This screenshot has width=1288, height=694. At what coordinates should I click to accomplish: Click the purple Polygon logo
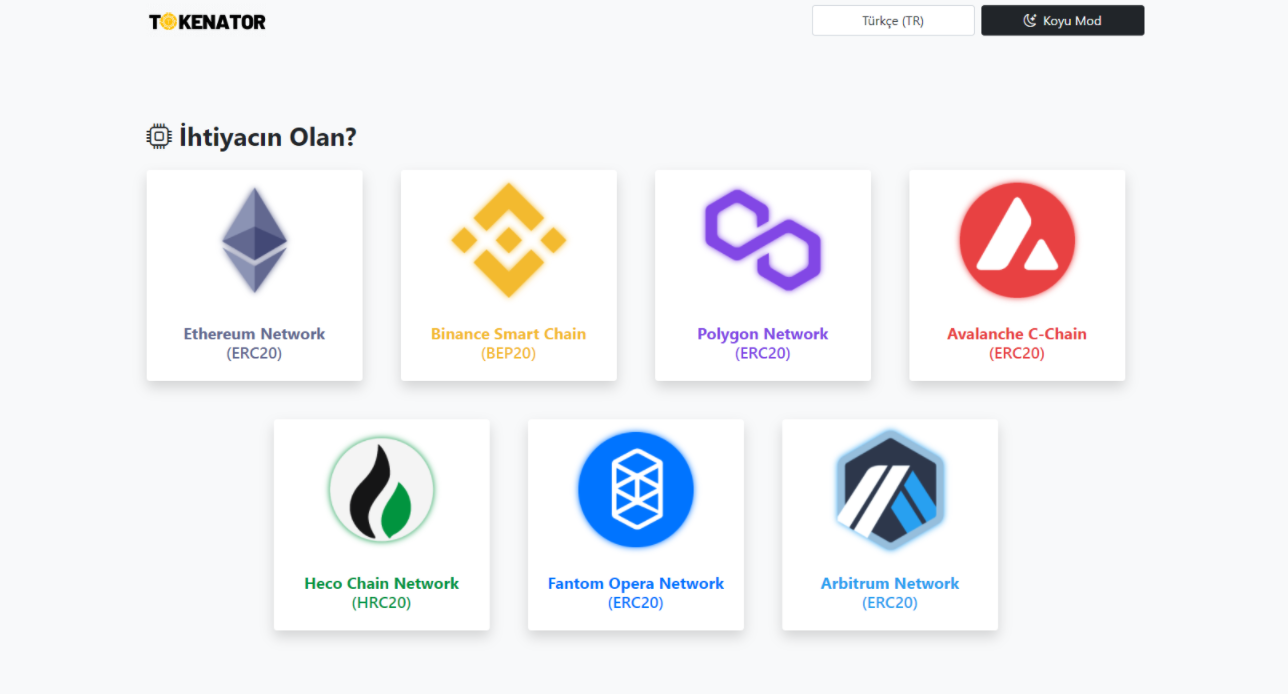(x=763, y=240)
